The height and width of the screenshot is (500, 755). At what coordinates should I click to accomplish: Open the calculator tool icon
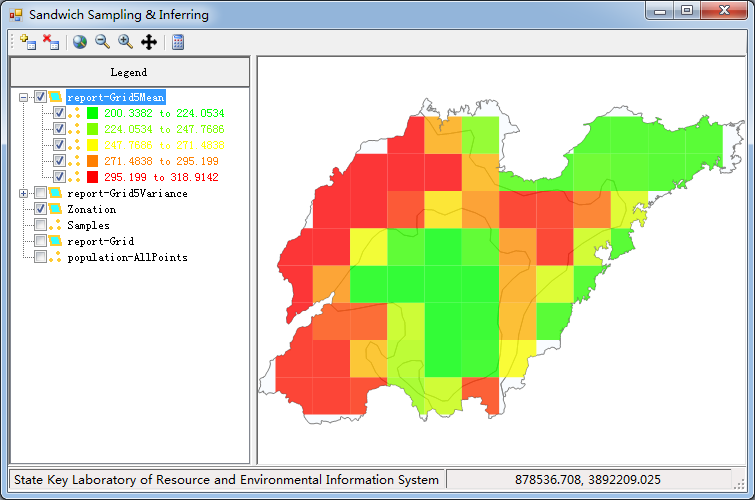tap(178, 42)
